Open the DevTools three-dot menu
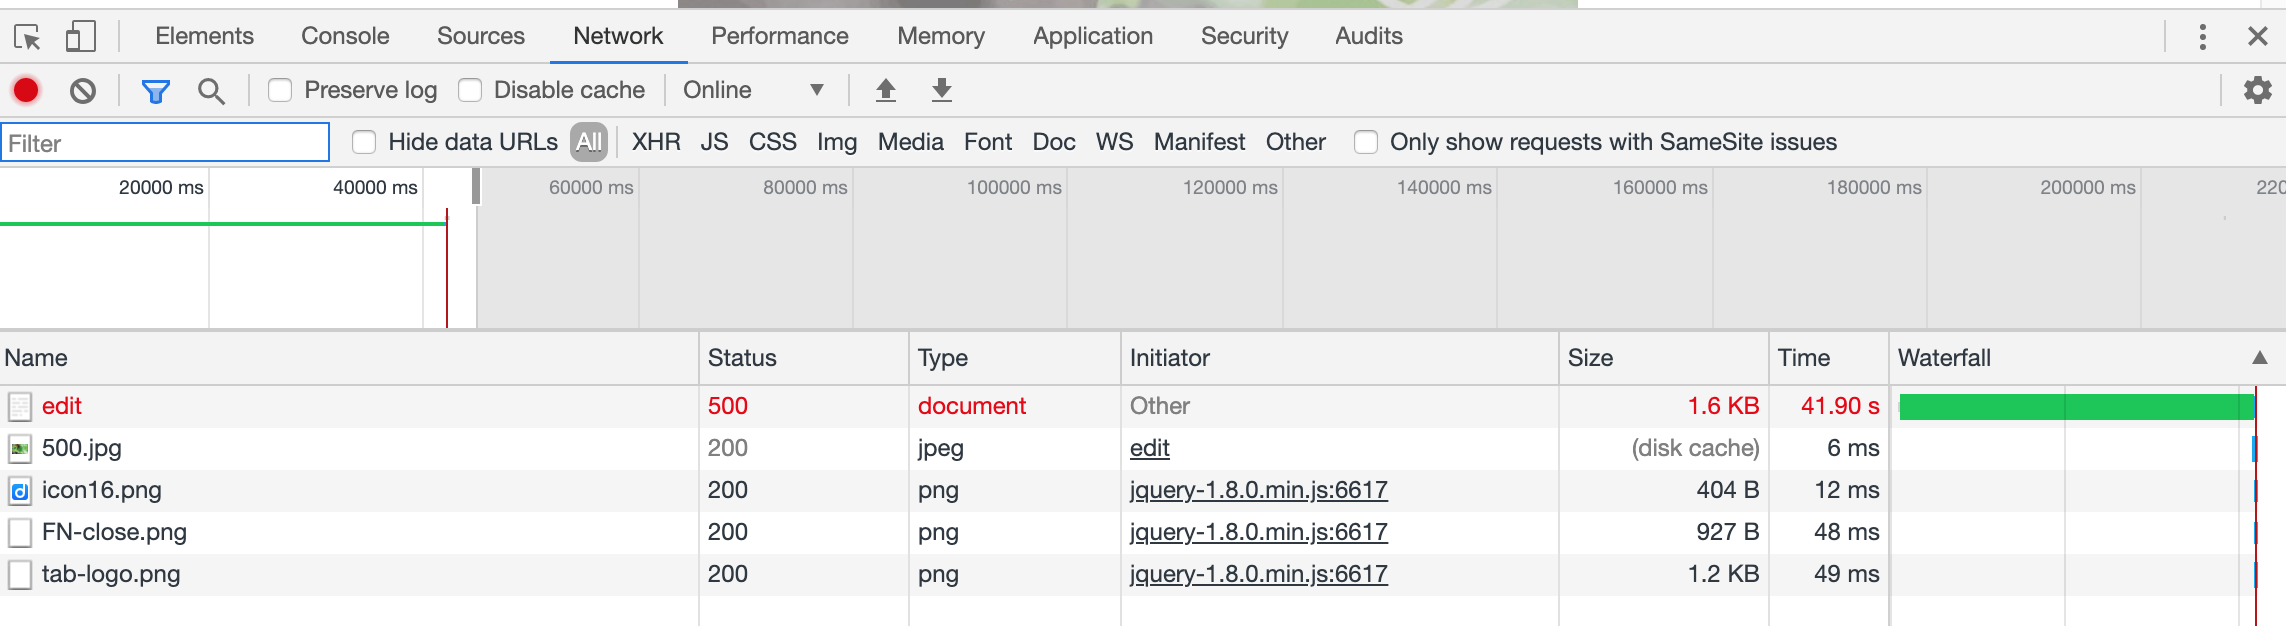 click(2202, 37)
